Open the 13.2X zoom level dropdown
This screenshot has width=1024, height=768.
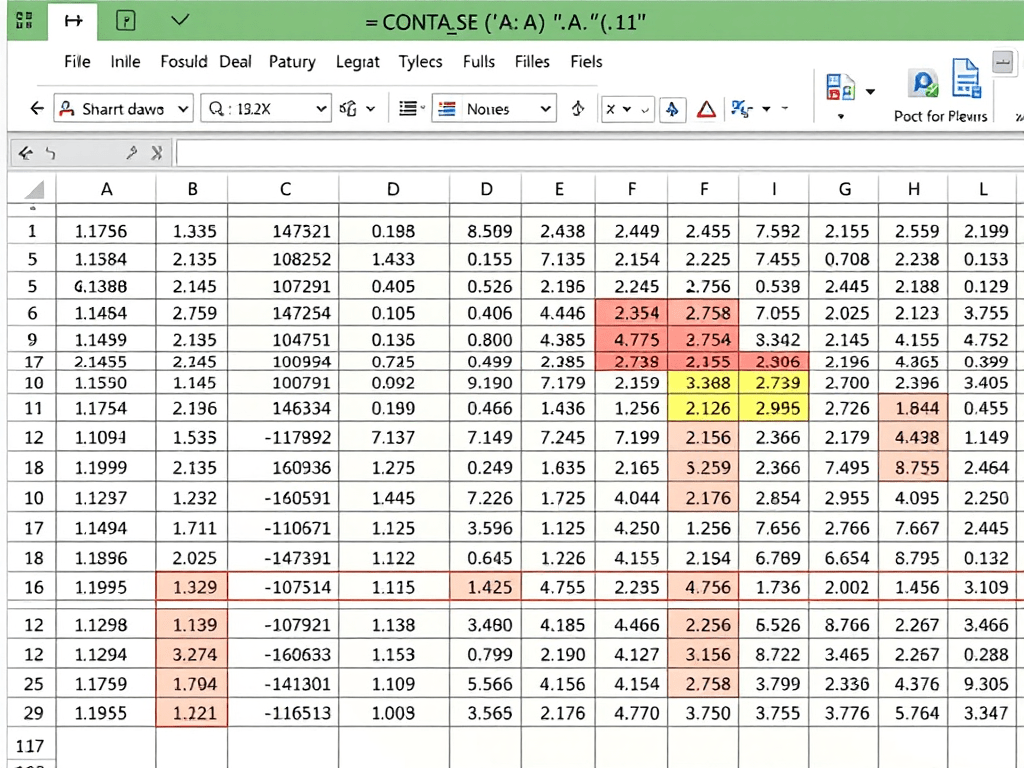click(x=264, y=108)
